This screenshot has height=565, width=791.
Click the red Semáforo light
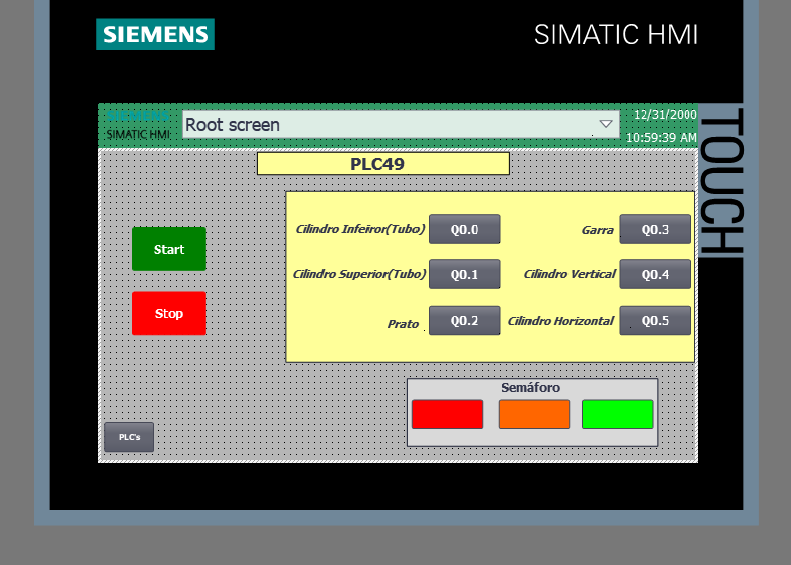447,414
